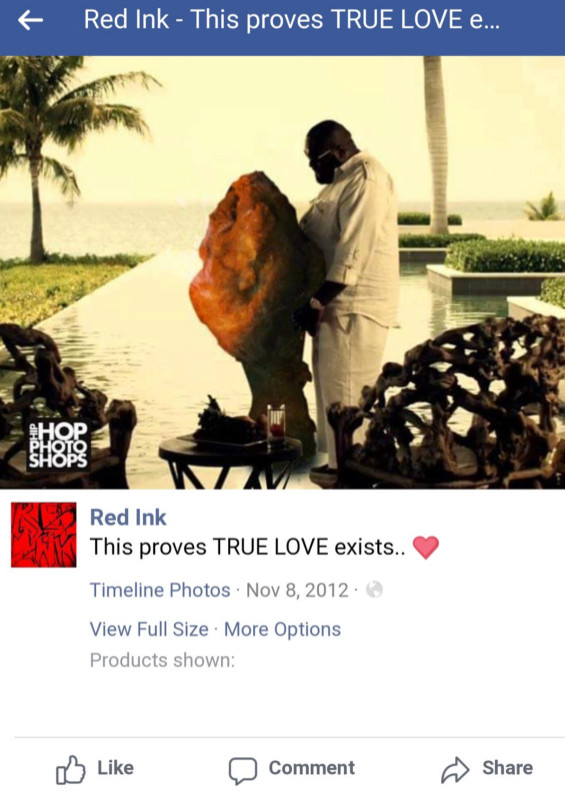
Task: Open the Red Ink page name link
Action: point(128,517)
